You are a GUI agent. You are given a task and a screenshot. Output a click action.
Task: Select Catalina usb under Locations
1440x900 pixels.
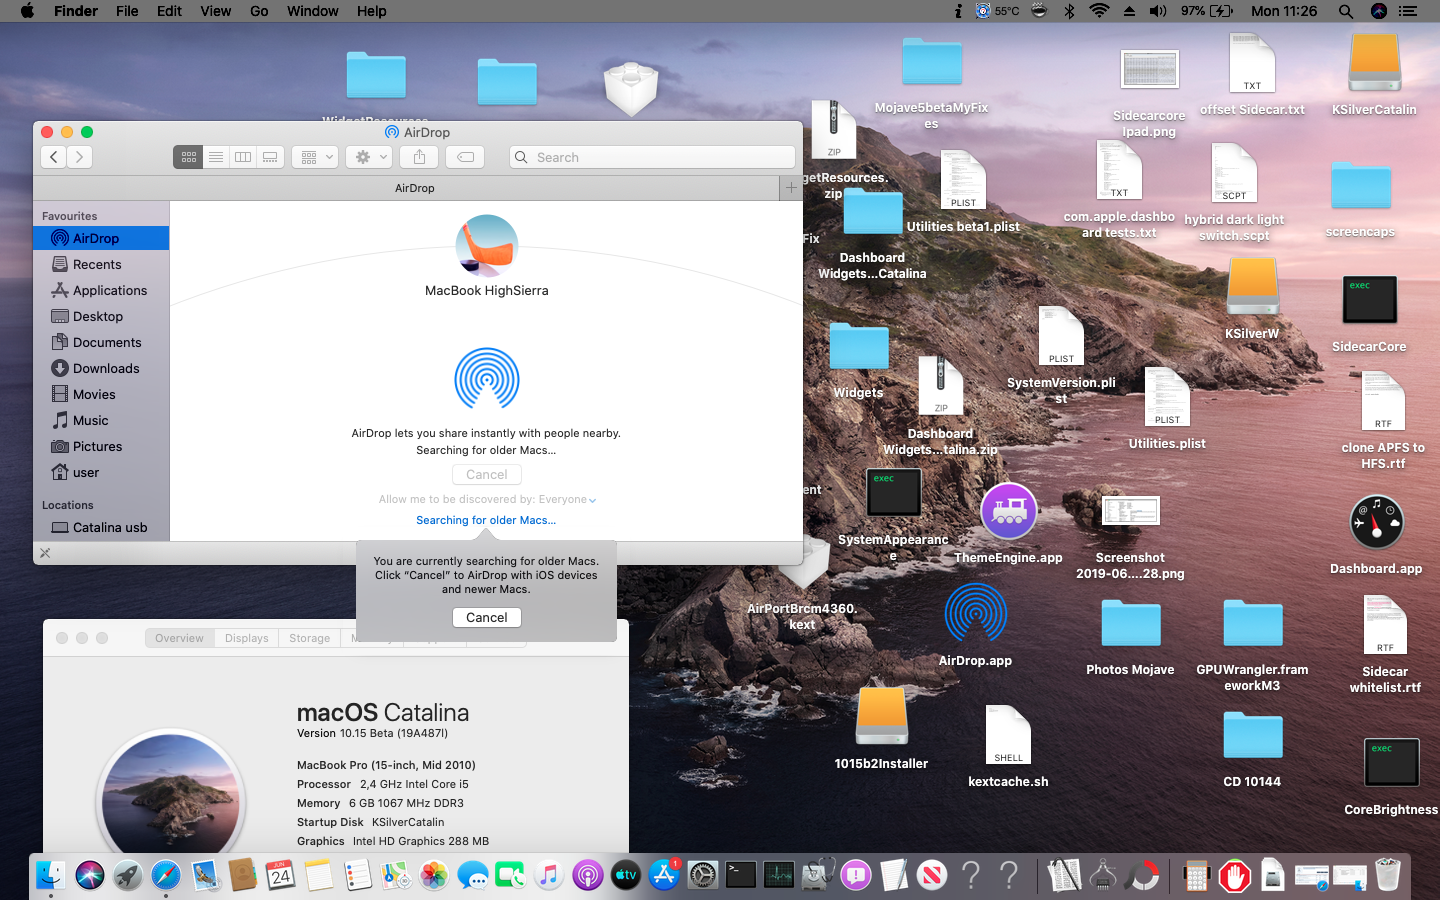pyautogui.click(x=101, y=527)
